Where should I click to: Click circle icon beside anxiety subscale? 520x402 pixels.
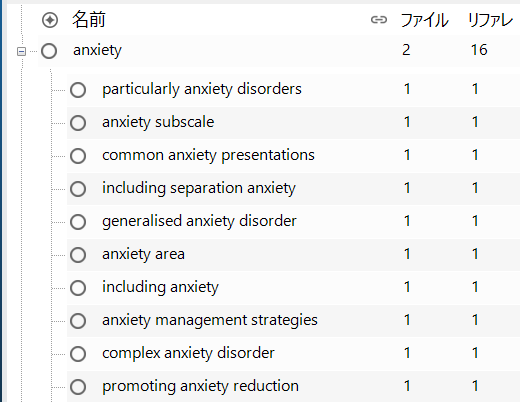click(x=78, y=123)
